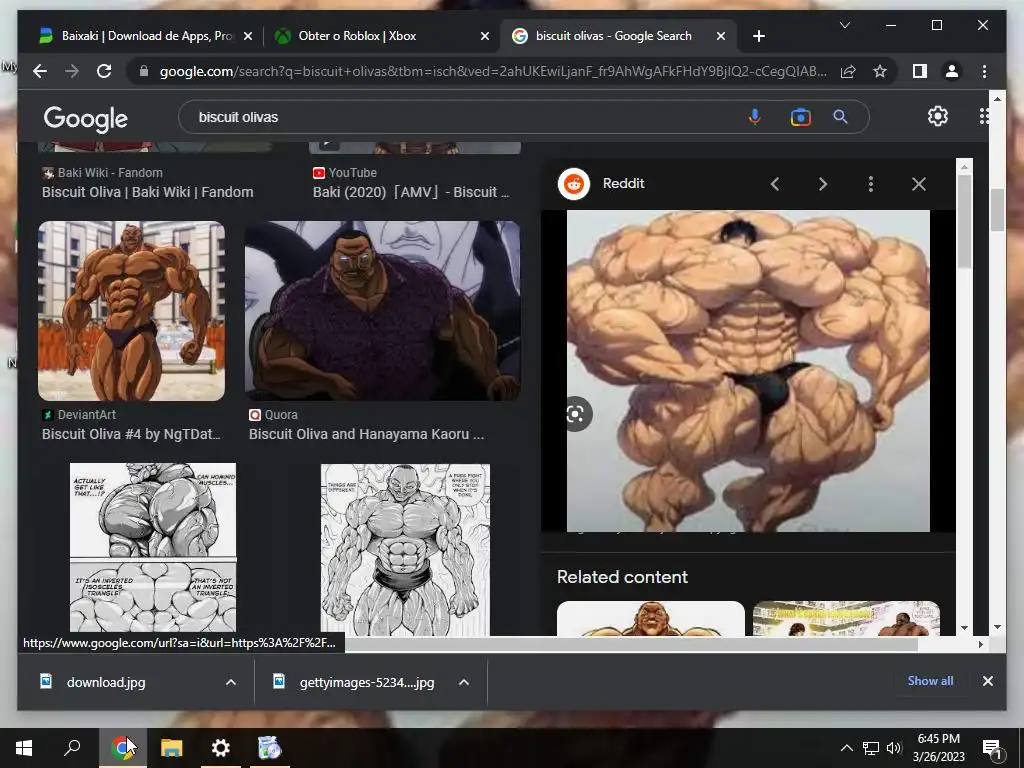Search by image with Google Lens camera

pyautogui.click(x=800, y=117)
